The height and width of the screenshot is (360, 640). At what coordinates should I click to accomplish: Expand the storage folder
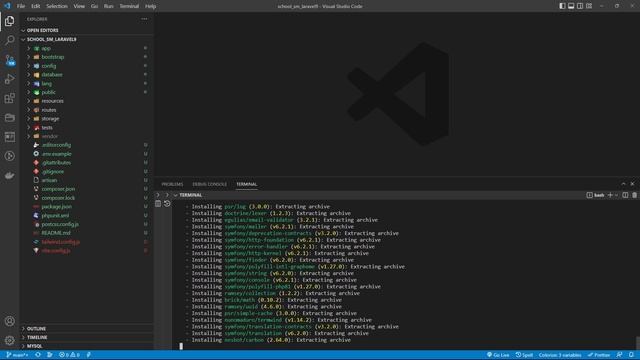(87, 118)
